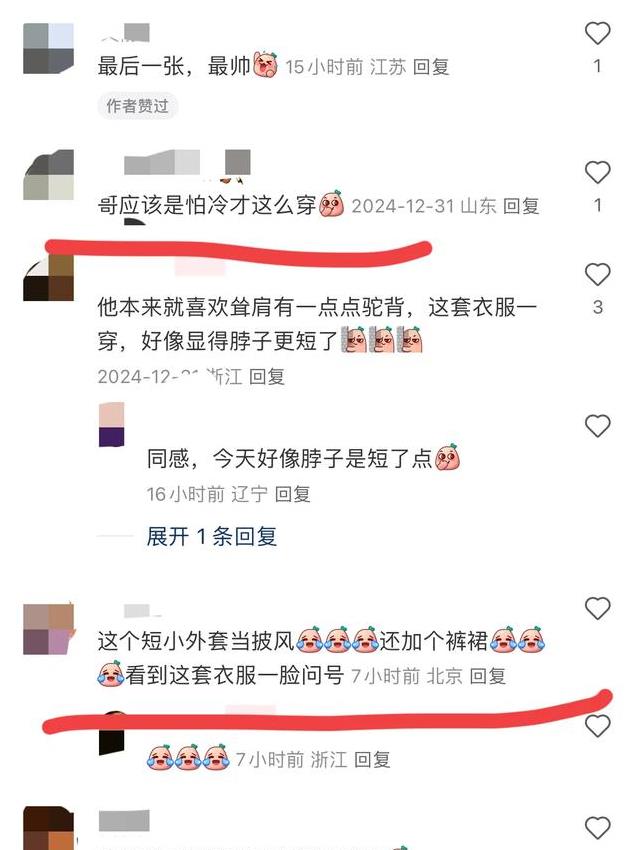
Task: Tap heart on '同感，今天好像脖子是短了点' reply
Action: pyautogui.click(x=598, y=426)
